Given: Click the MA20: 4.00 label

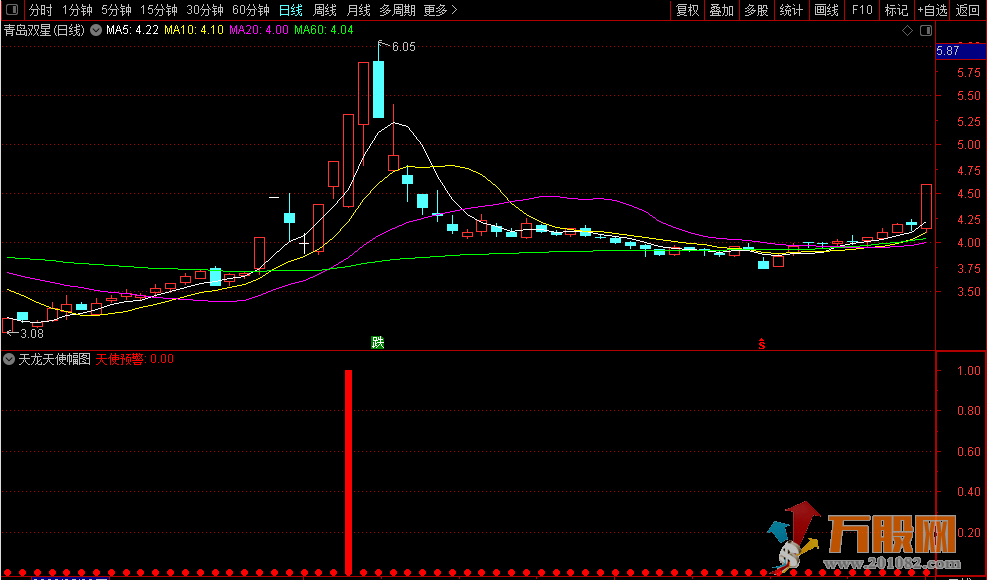Looking at the screenshot, I should (x=259, y=30).
